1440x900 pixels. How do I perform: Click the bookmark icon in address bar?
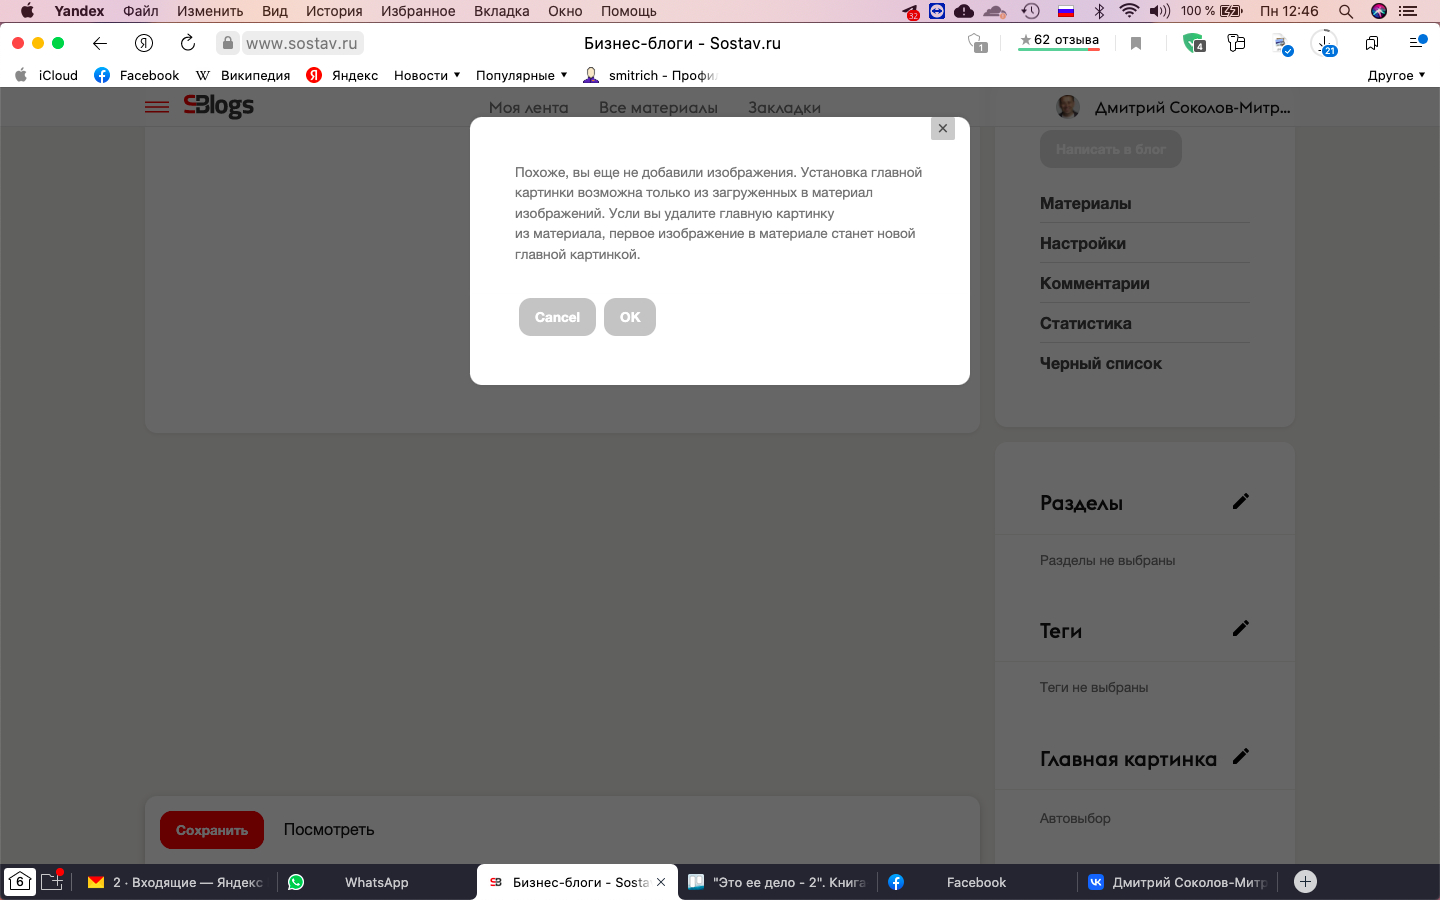[1136, 43]
